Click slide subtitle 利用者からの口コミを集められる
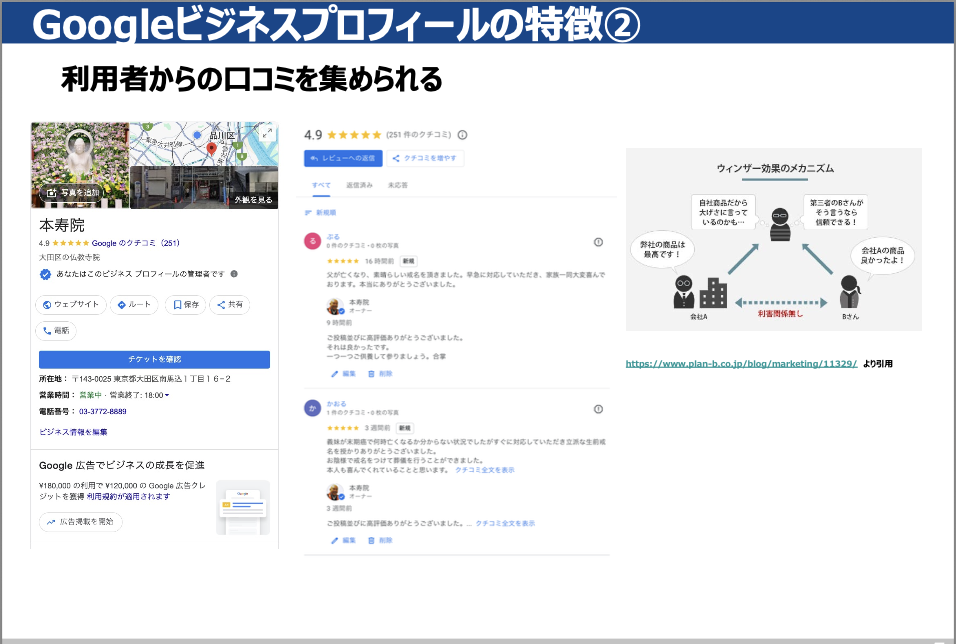Image resolution: width=956 pixels, height=644 pixels. coord(252,79)
